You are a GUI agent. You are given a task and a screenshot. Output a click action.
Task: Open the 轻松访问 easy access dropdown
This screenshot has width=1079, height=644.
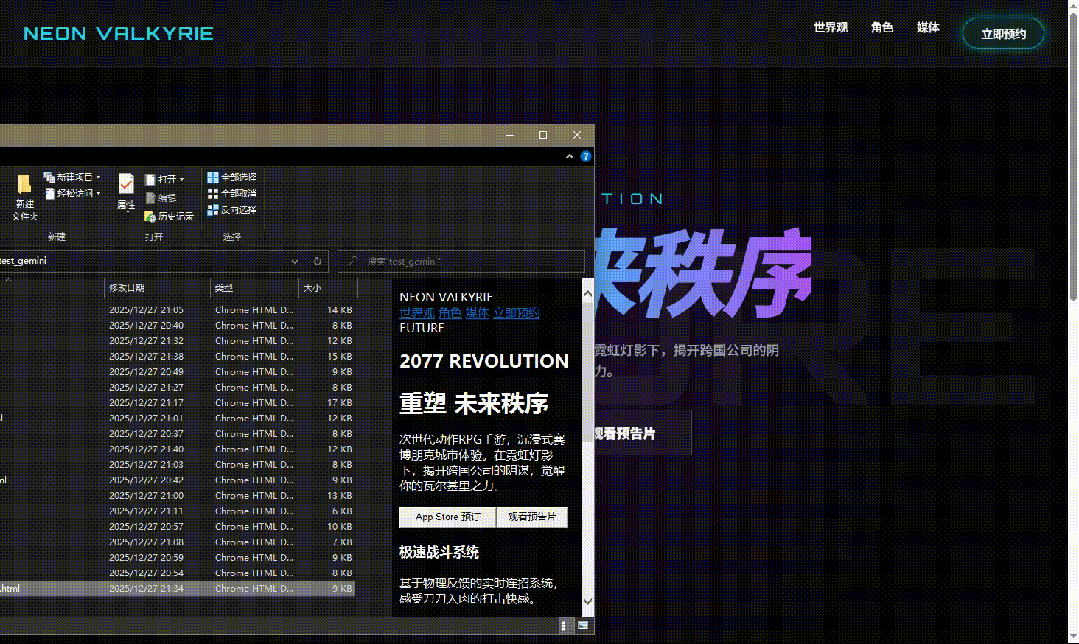72,193
